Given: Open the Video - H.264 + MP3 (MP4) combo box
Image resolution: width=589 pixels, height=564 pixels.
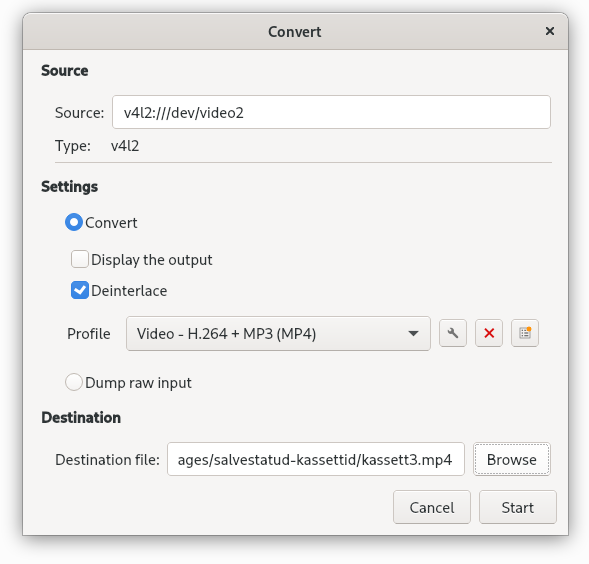Looking at the screenshot, I should [x=278, y=334].
